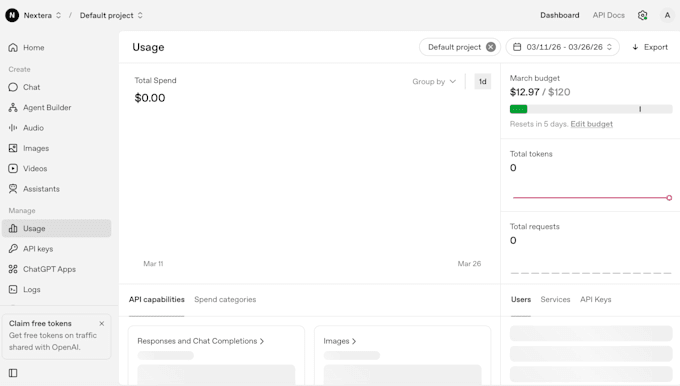Switch to the Spend categories tab

tap(225, 299)
